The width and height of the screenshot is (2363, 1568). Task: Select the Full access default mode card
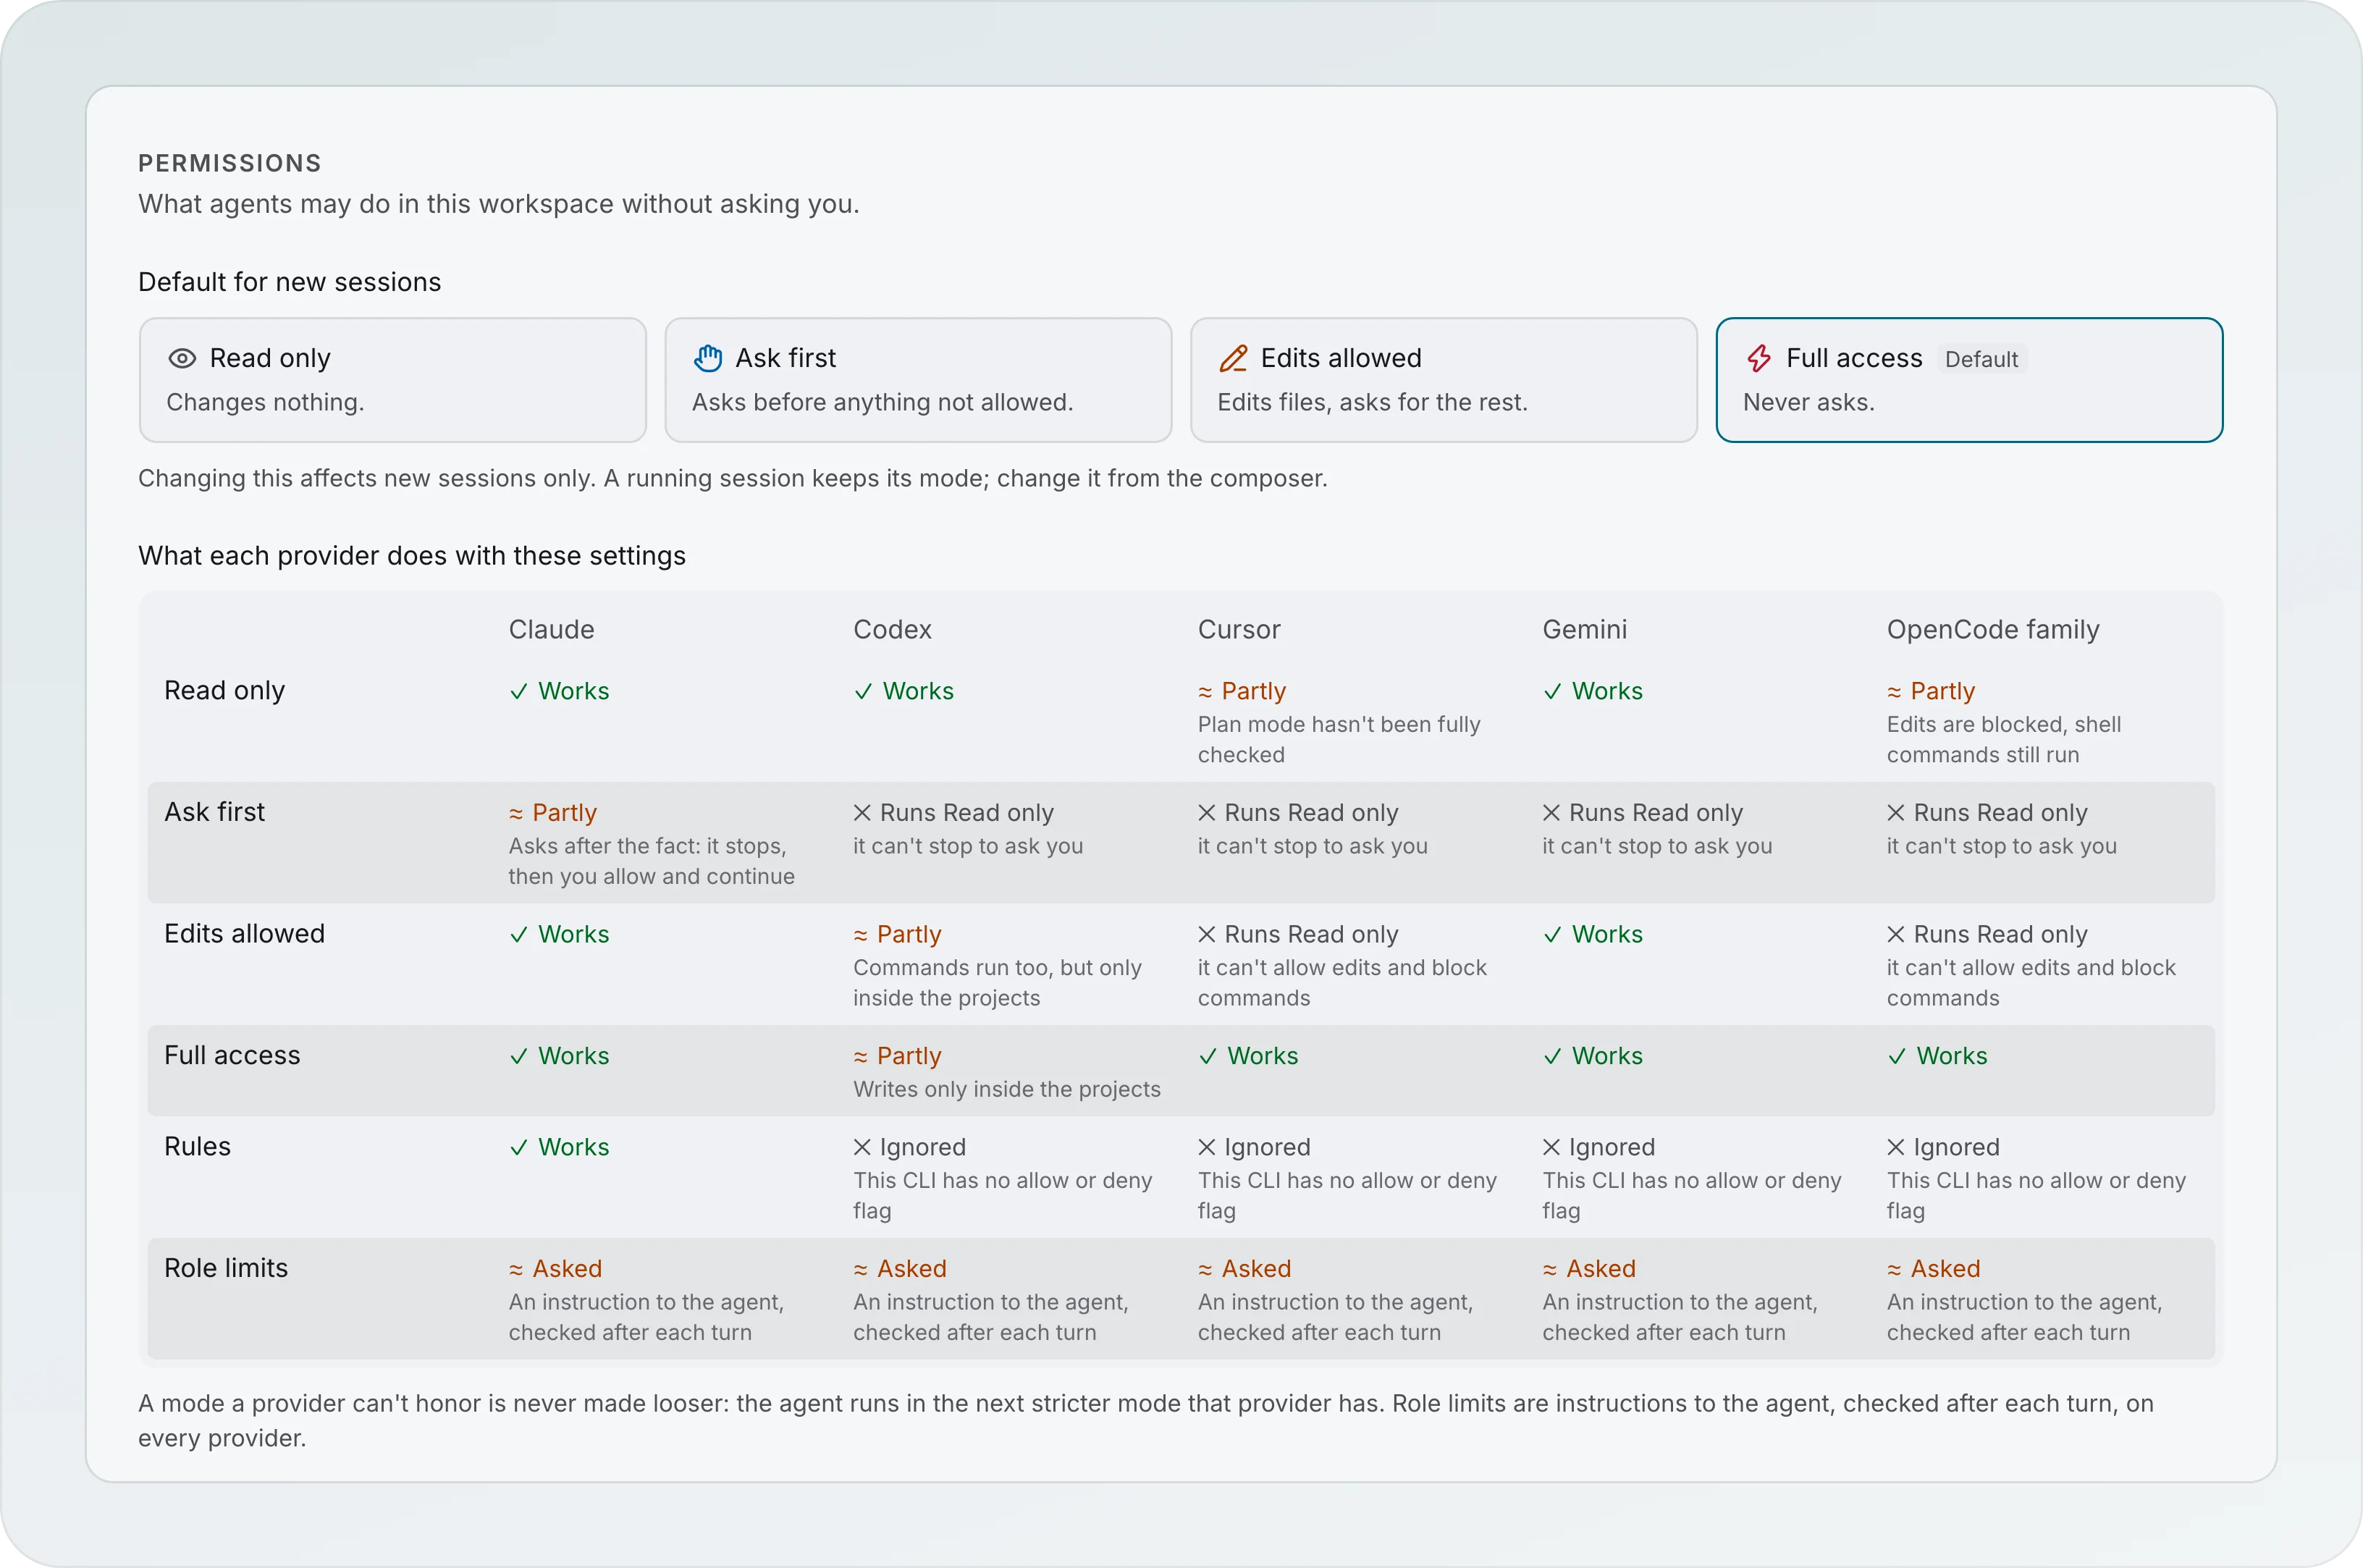1969,380
